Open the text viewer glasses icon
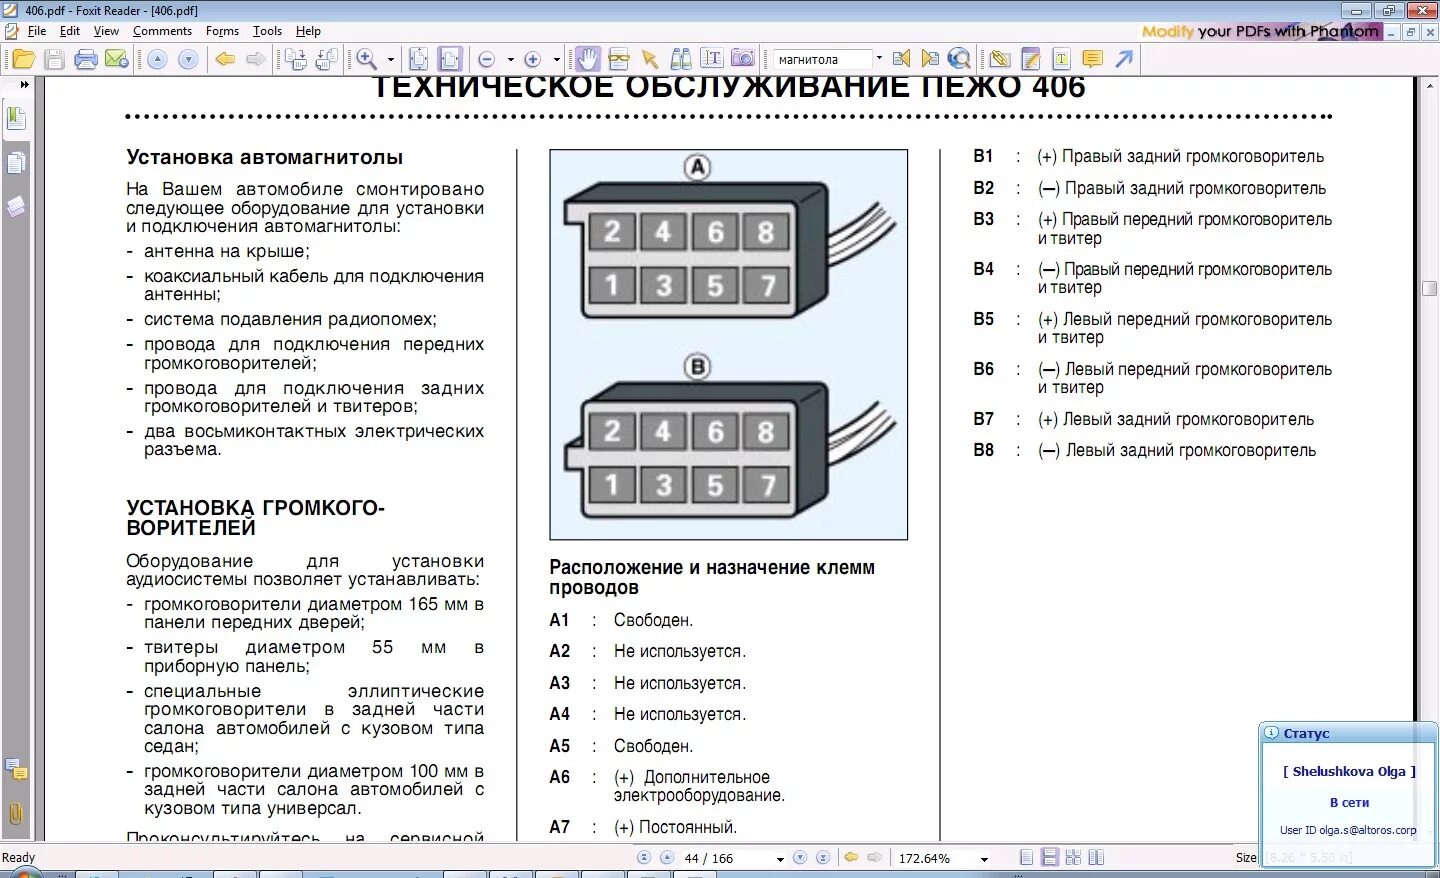The height and width of the screenshot is (878, 1440). click(x=619, y=59)
